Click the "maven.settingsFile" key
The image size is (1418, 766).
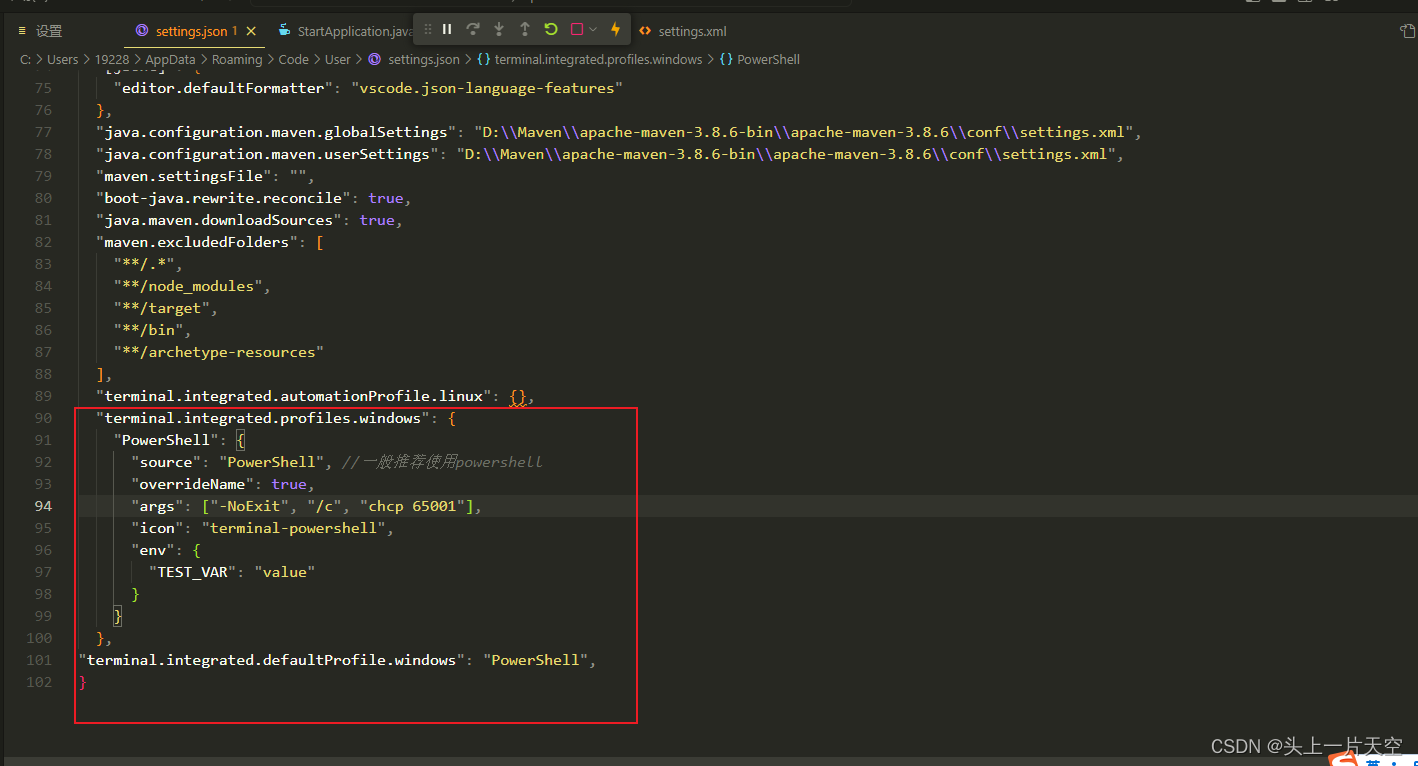184,176
